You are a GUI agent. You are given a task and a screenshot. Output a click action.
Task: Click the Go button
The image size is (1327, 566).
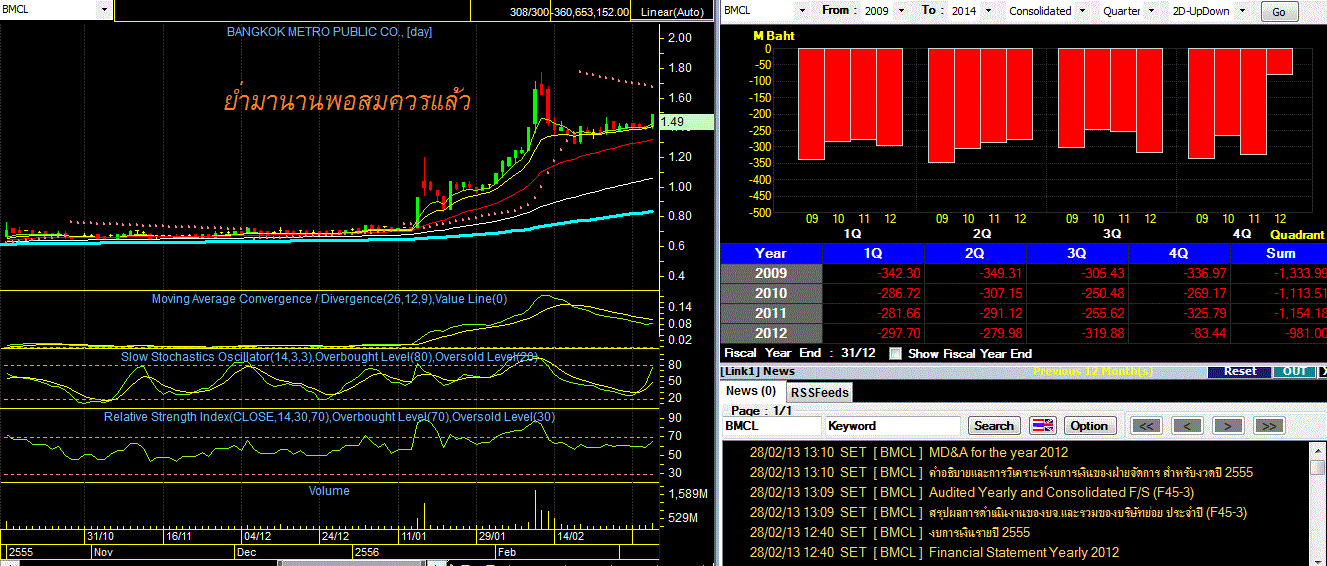[x=1279, y=12]
